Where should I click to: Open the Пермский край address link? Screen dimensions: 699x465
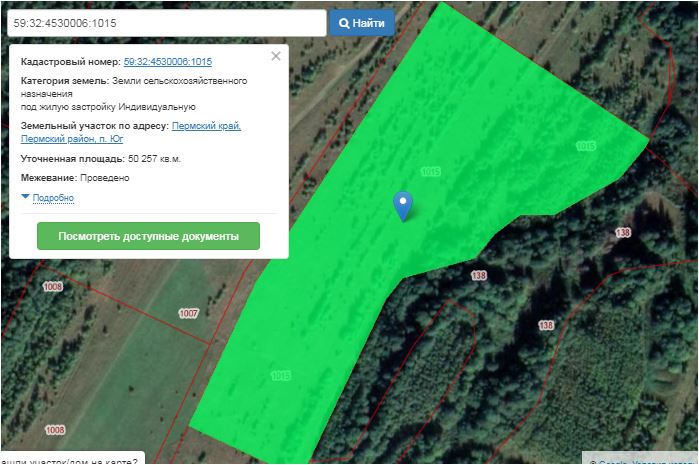[x=206, y=126]
